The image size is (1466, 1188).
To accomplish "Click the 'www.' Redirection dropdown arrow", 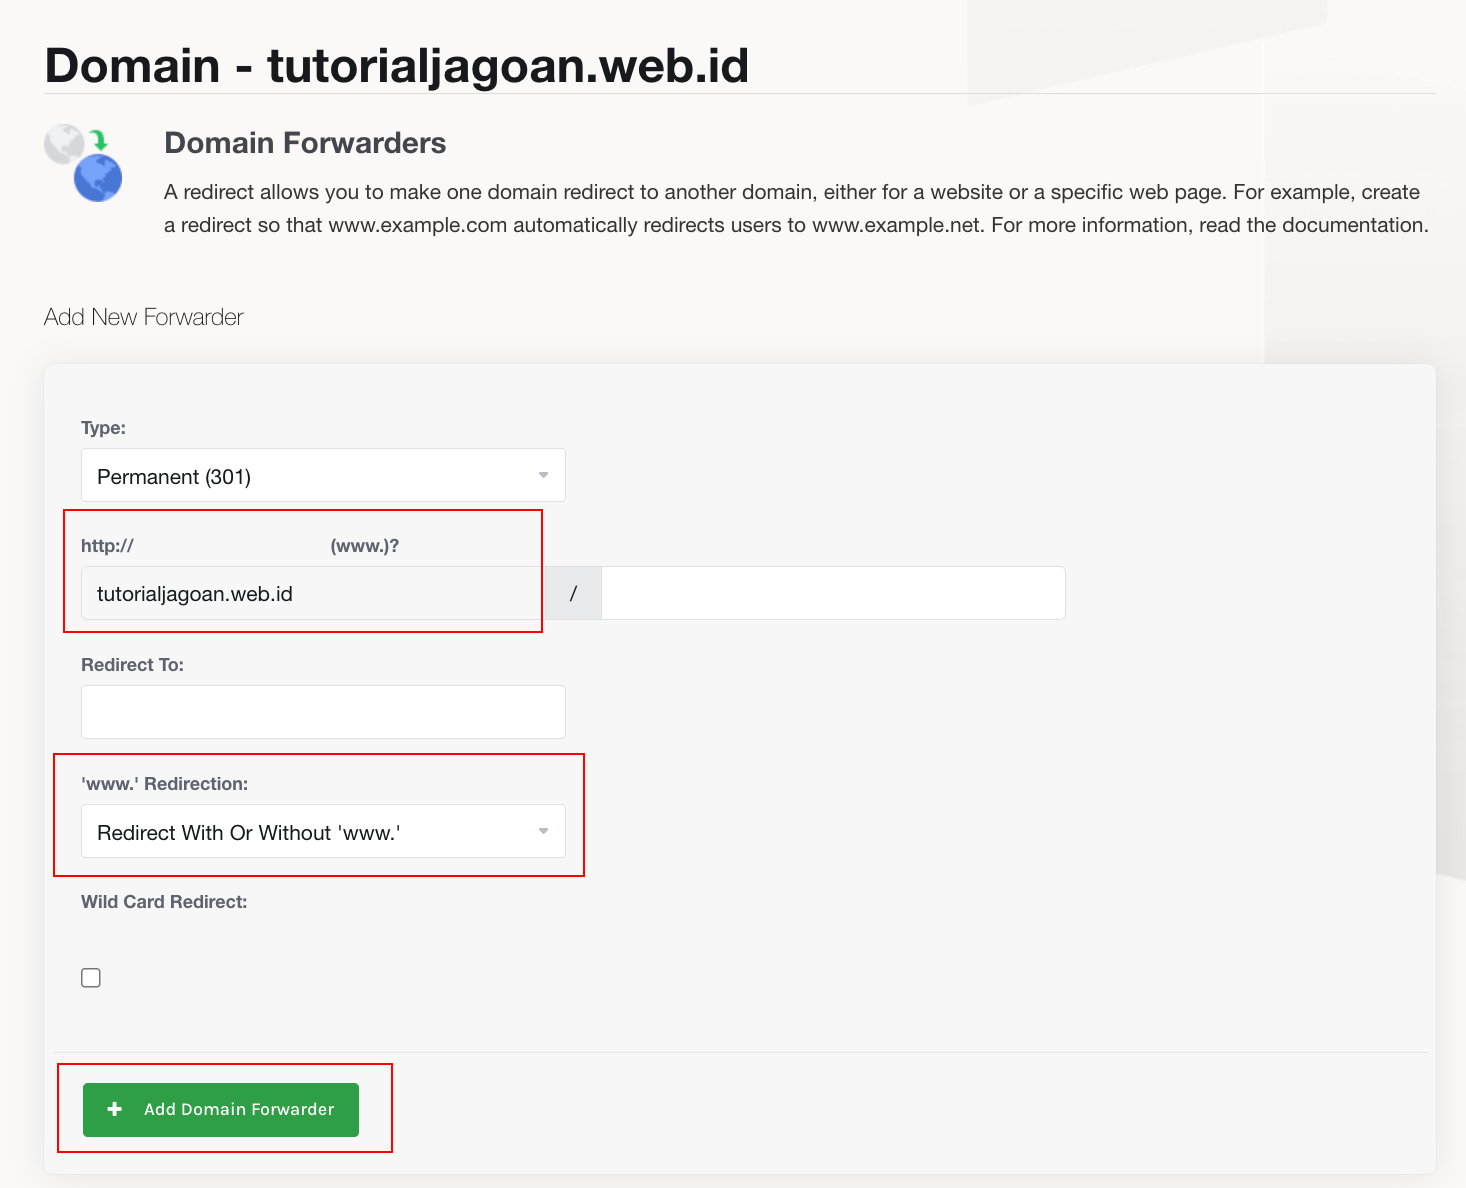I will pyautogui.click(x=543, y=831).
